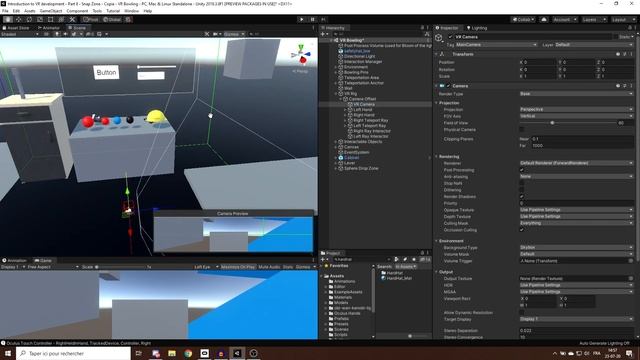Image resolution: width=640 pixels, height=360 pixels.
Task: Toggle Maximize On Play in Game view
Action: point(238,267)
